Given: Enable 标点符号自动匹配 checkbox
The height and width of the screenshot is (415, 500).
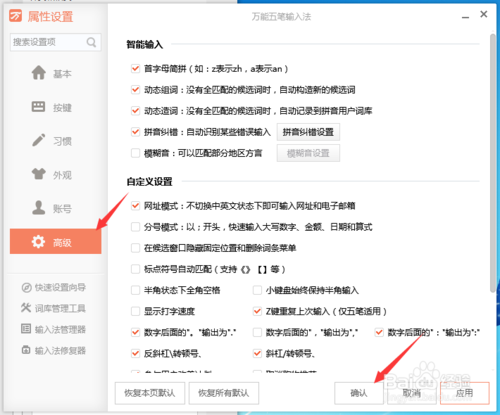Looking at the screenshot, I should coord(135,269).
